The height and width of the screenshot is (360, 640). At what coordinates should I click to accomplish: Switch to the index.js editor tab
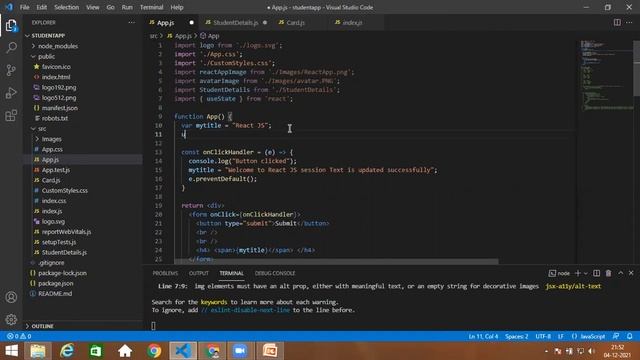(352, 22)
